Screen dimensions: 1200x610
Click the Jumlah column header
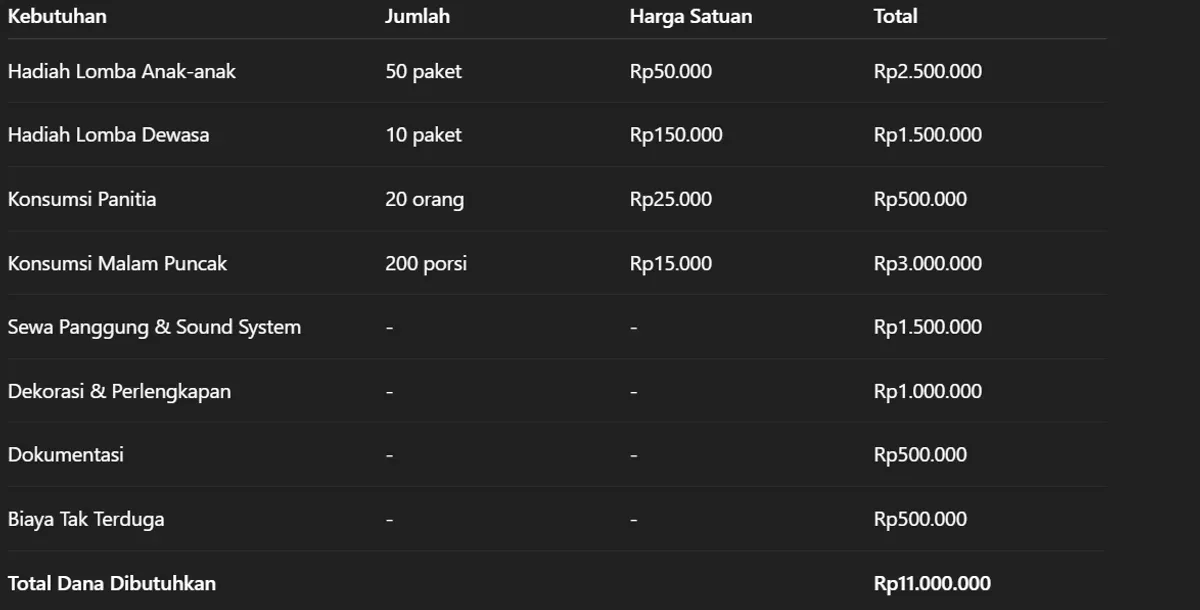pos(417,16)
